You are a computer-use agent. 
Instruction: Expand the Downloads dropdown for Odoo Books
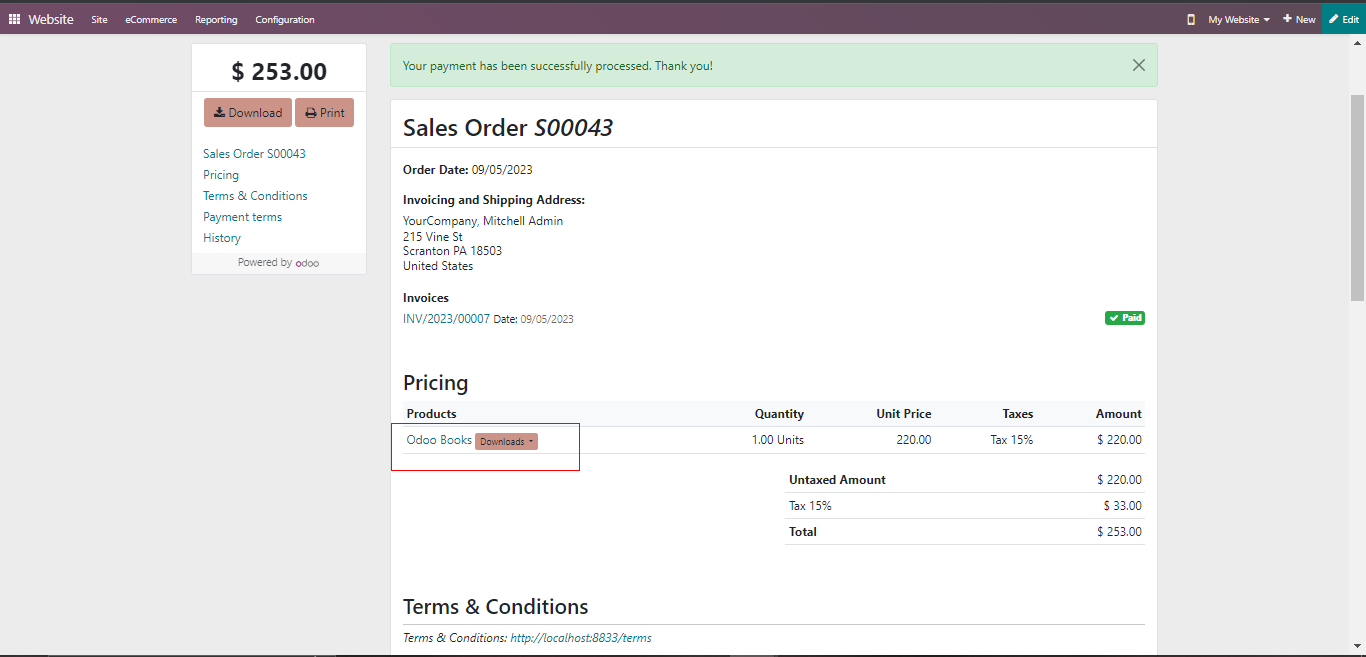click(506, 441)
